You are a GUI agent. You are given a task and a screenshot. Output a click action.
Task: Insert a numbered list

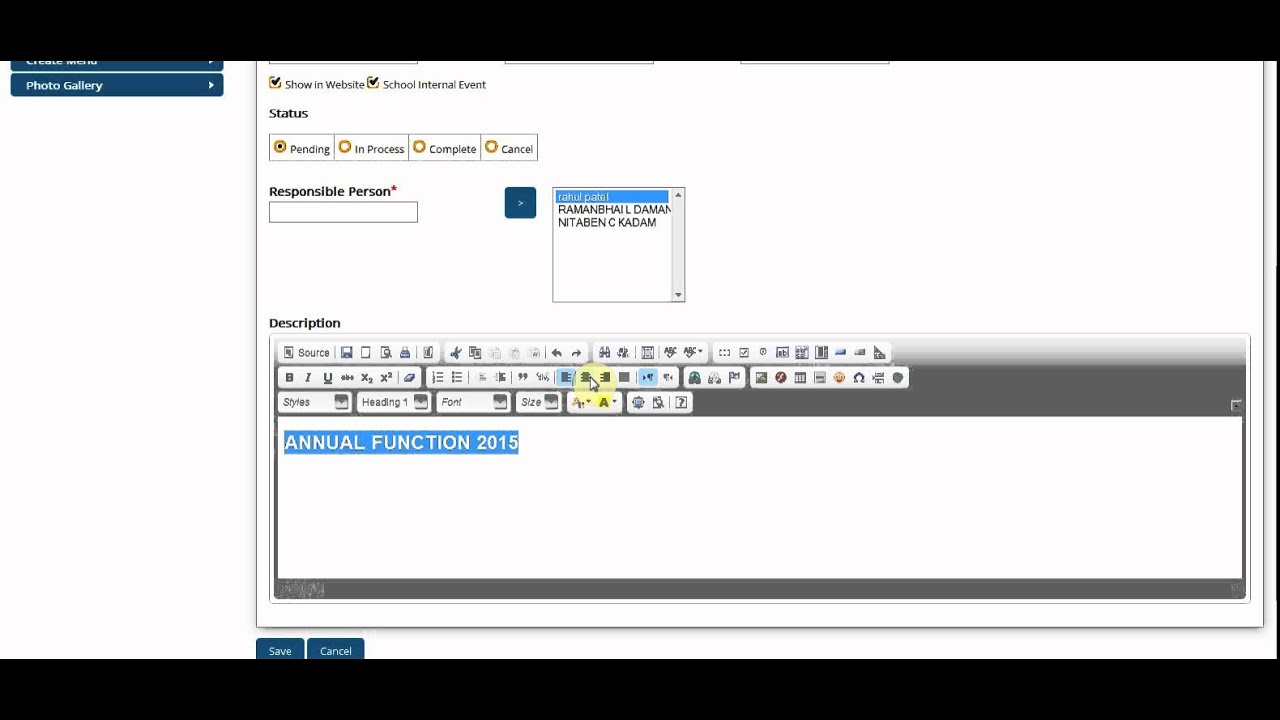click(x=437, y=378)
